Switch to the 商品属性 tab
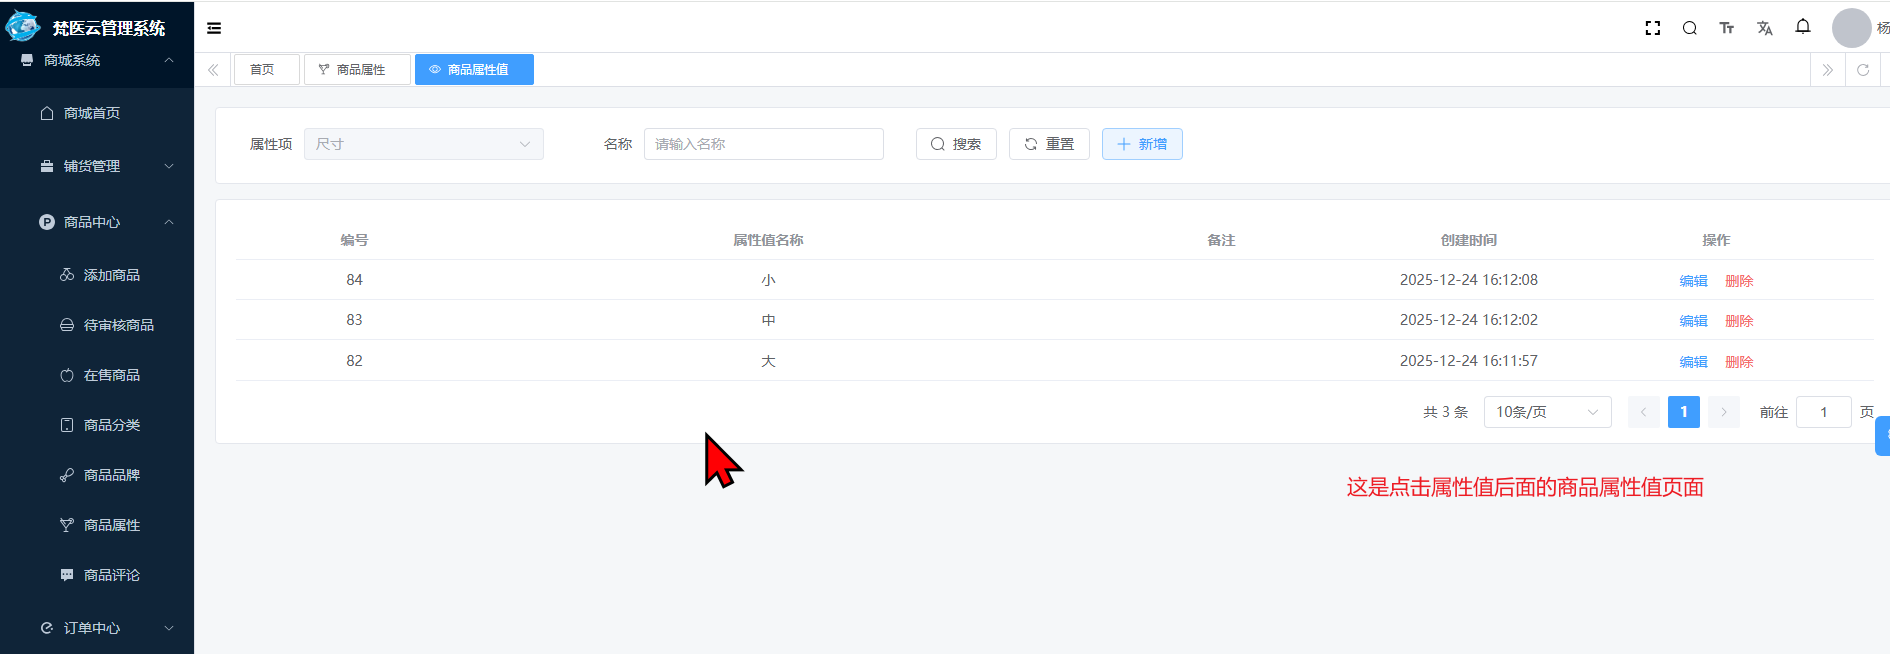 tap(357, 70)
